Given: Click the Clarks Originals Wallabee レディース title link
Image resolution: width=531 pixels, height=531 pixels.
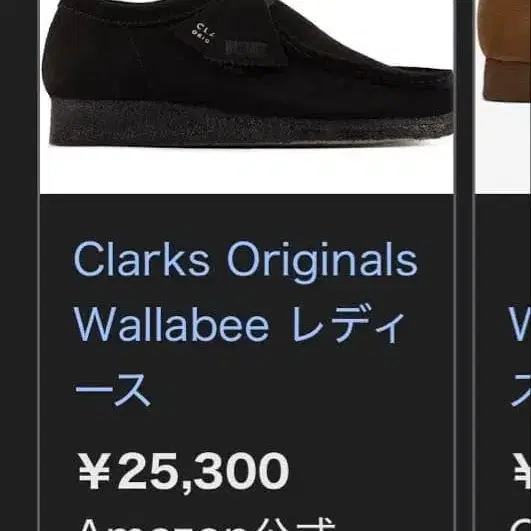Looking at the screenshot, I should tap(246, 323).
